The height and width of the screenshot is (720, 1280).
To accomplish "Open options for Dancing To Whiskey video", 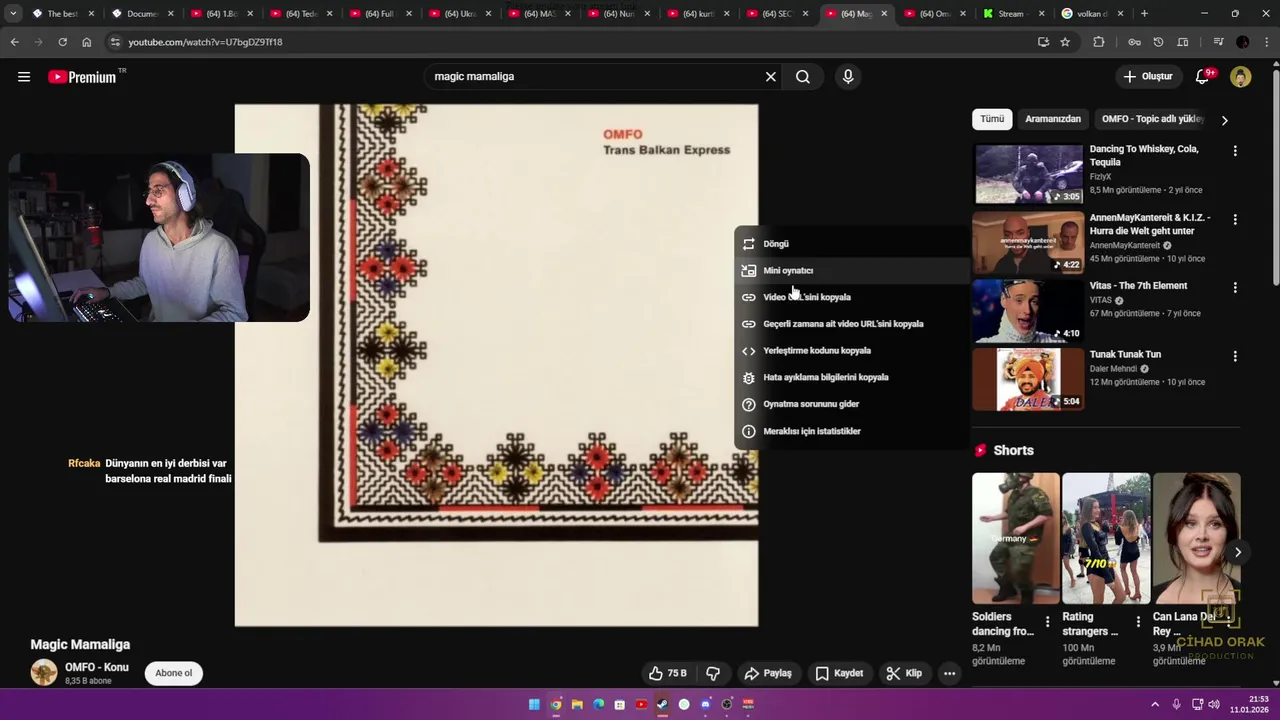I will 1235,151.
